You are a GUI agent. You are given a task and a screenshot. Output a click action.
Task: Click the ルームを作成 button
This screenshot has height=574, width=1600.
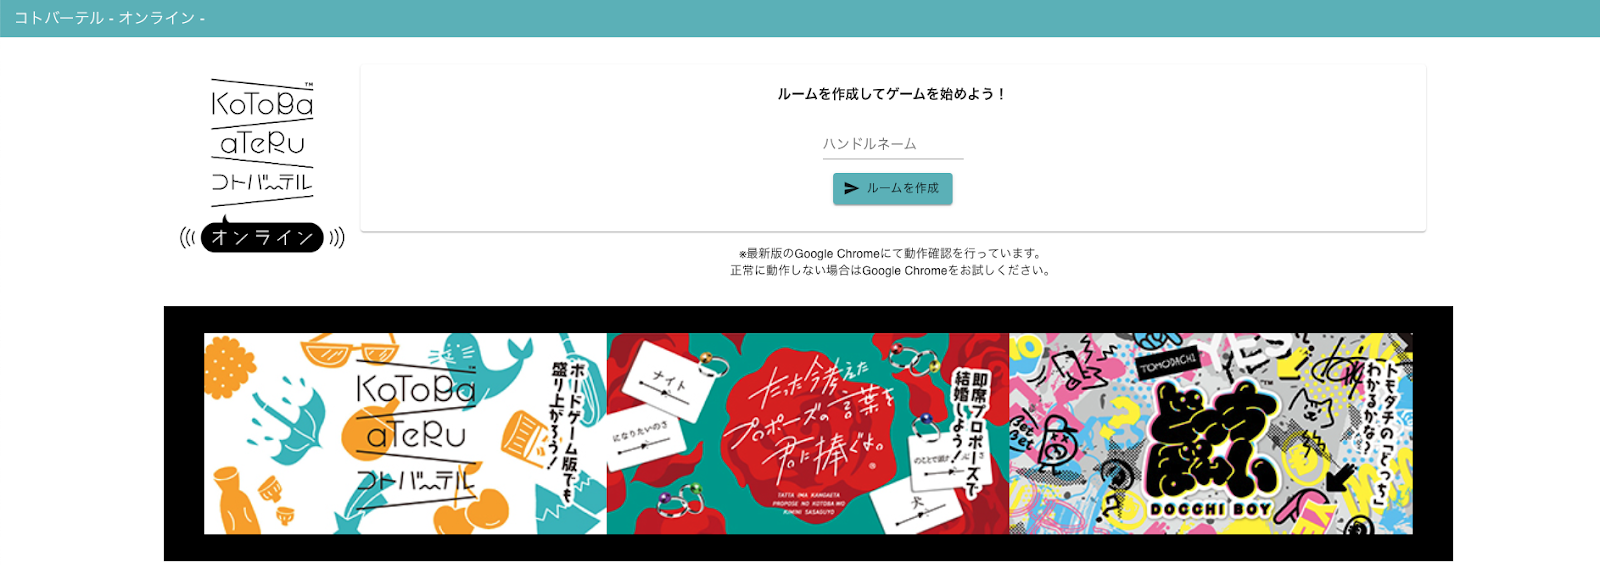892,188
